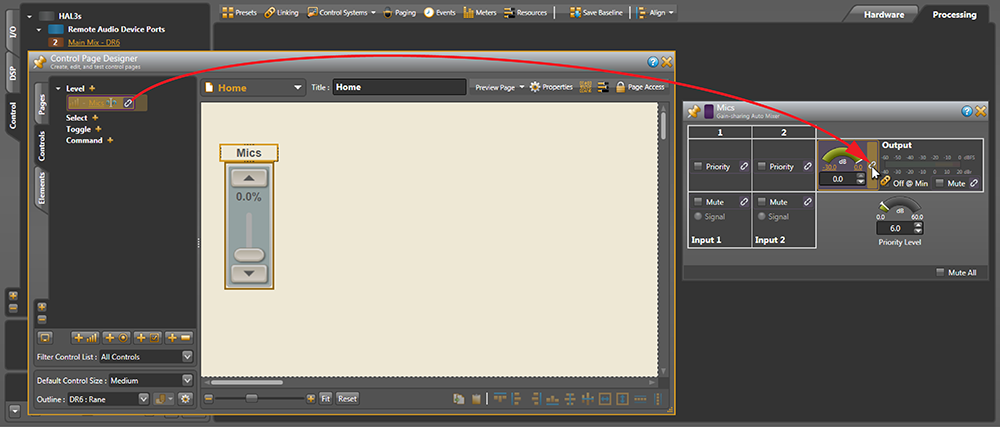Image resolution: width=1000 pixels, height=427 pixels.
Task: Click the Main Mix - DR6 link
Action: (94, 42)
